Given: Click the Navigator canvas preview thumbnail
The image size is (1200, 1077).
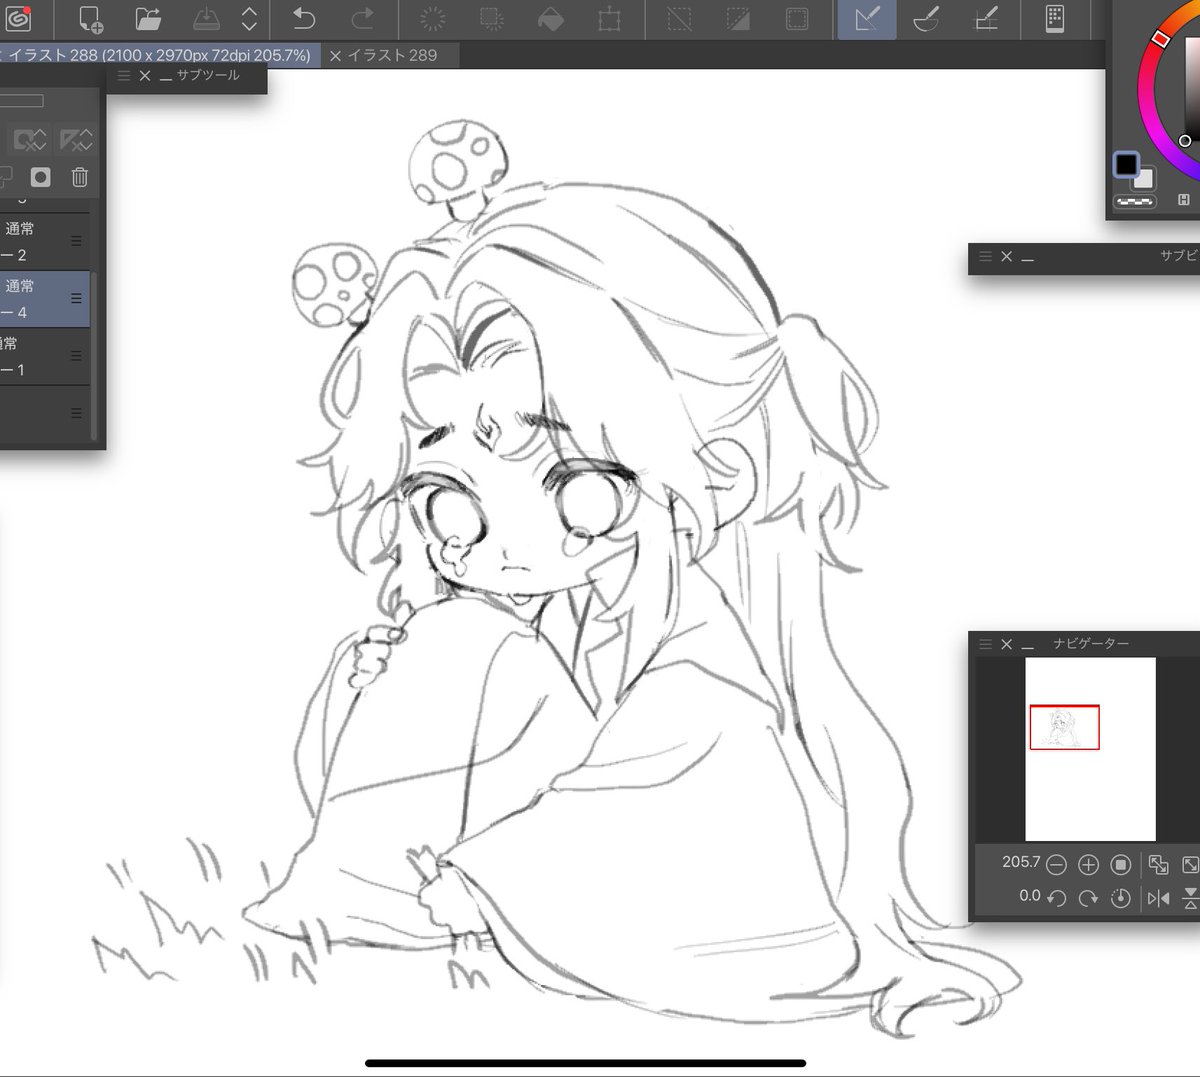Looking at the screenshot, I should (x=1090, y=749).
